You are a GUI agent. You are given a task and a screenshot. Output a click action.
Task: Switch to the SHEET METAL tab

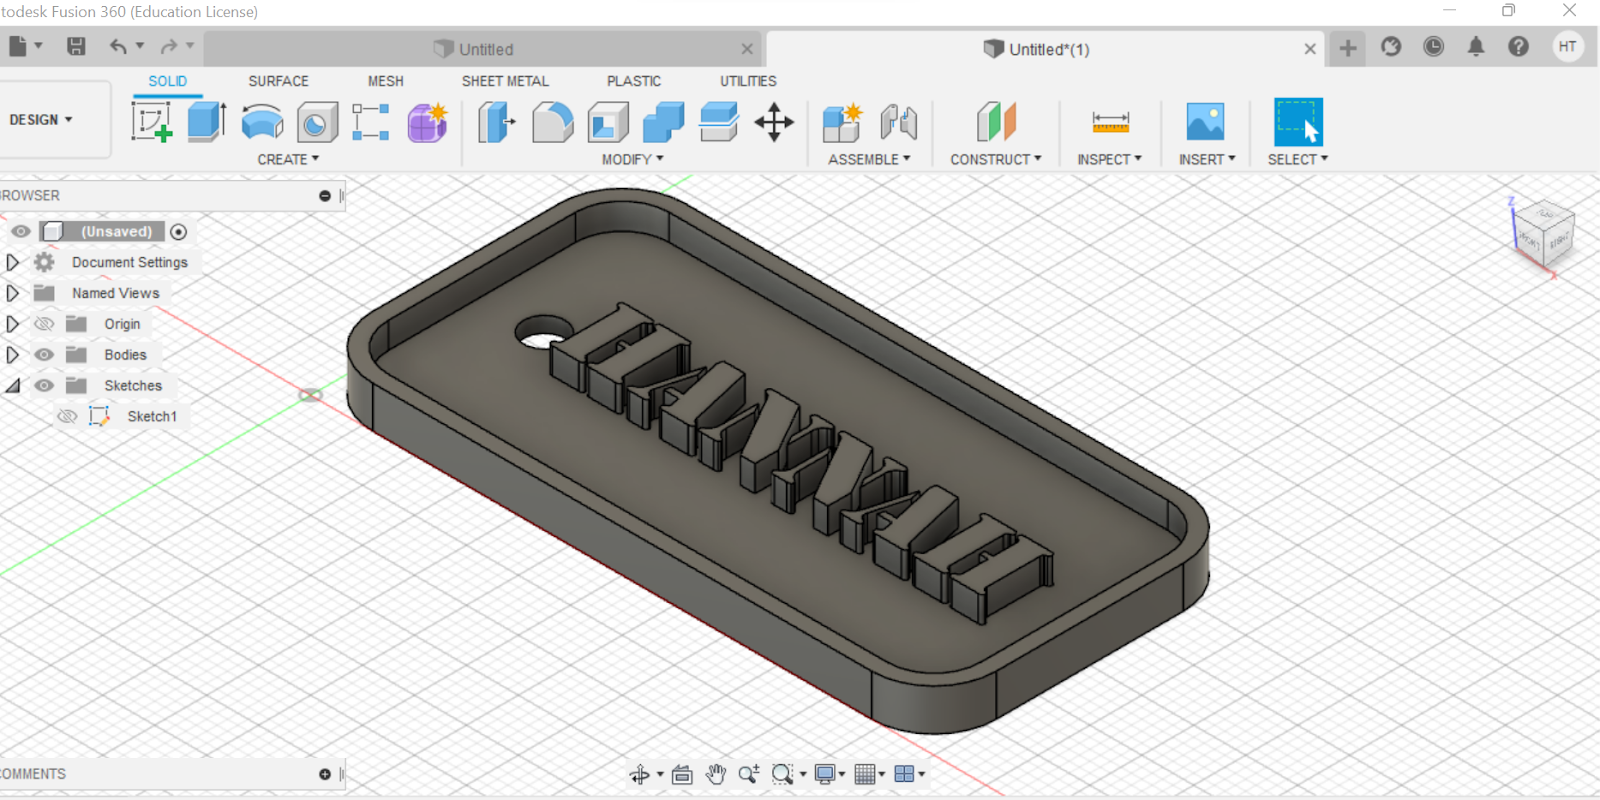pyautogui.click(x=505, y=81)
